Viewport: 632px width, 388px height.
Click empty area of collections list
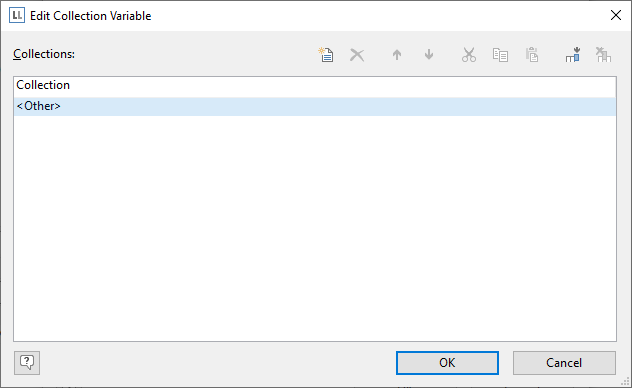point(315,228)
